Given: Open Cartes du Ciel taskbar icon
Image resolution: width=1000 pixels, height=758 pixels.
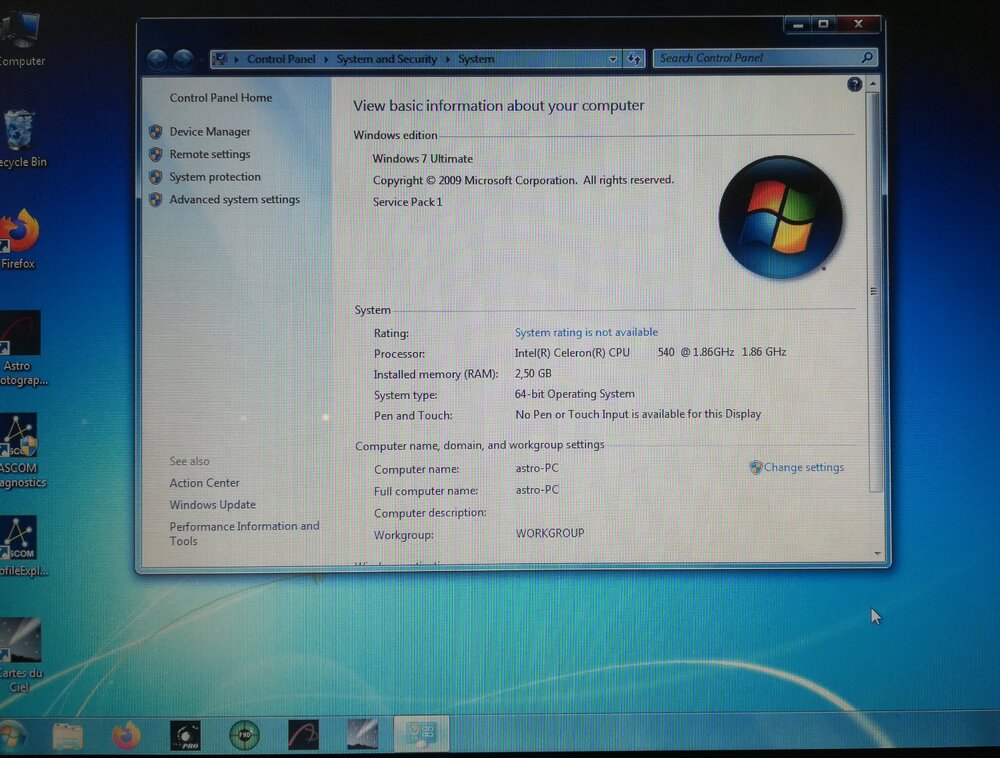Looking at the screenshot, I should pos(362,736).
